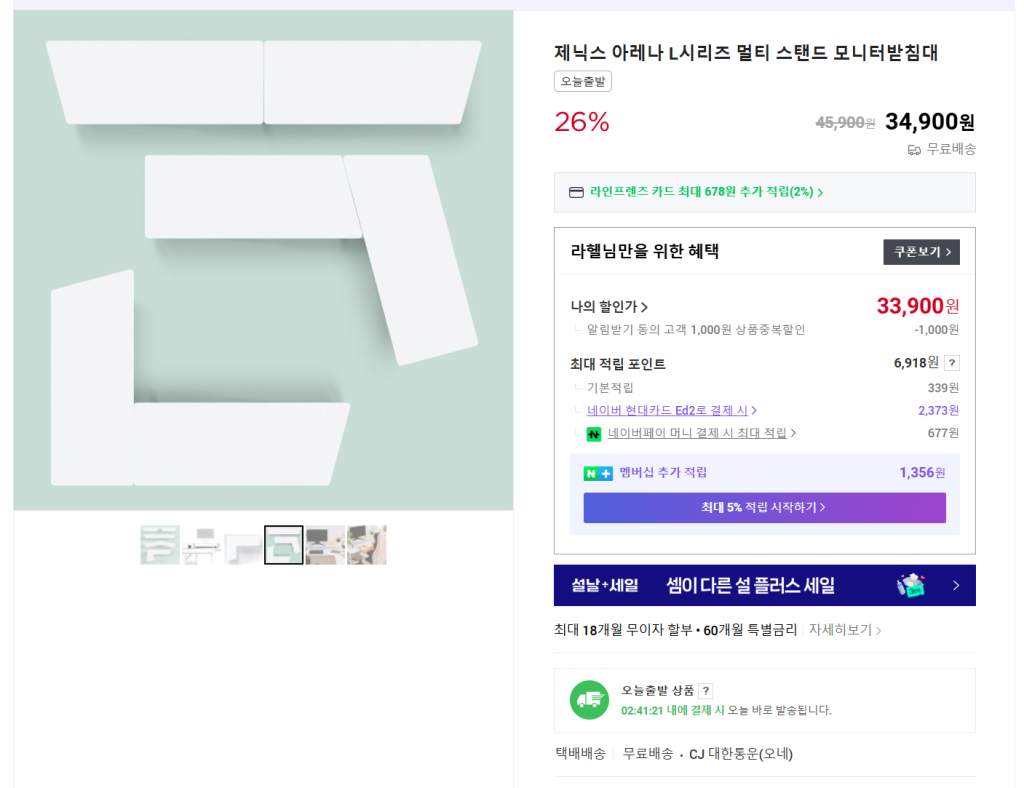Open 라인프렌즈 카드 추가 적립 link
This screenshot has width=1024, height=788.
click(x=706, y=193)
